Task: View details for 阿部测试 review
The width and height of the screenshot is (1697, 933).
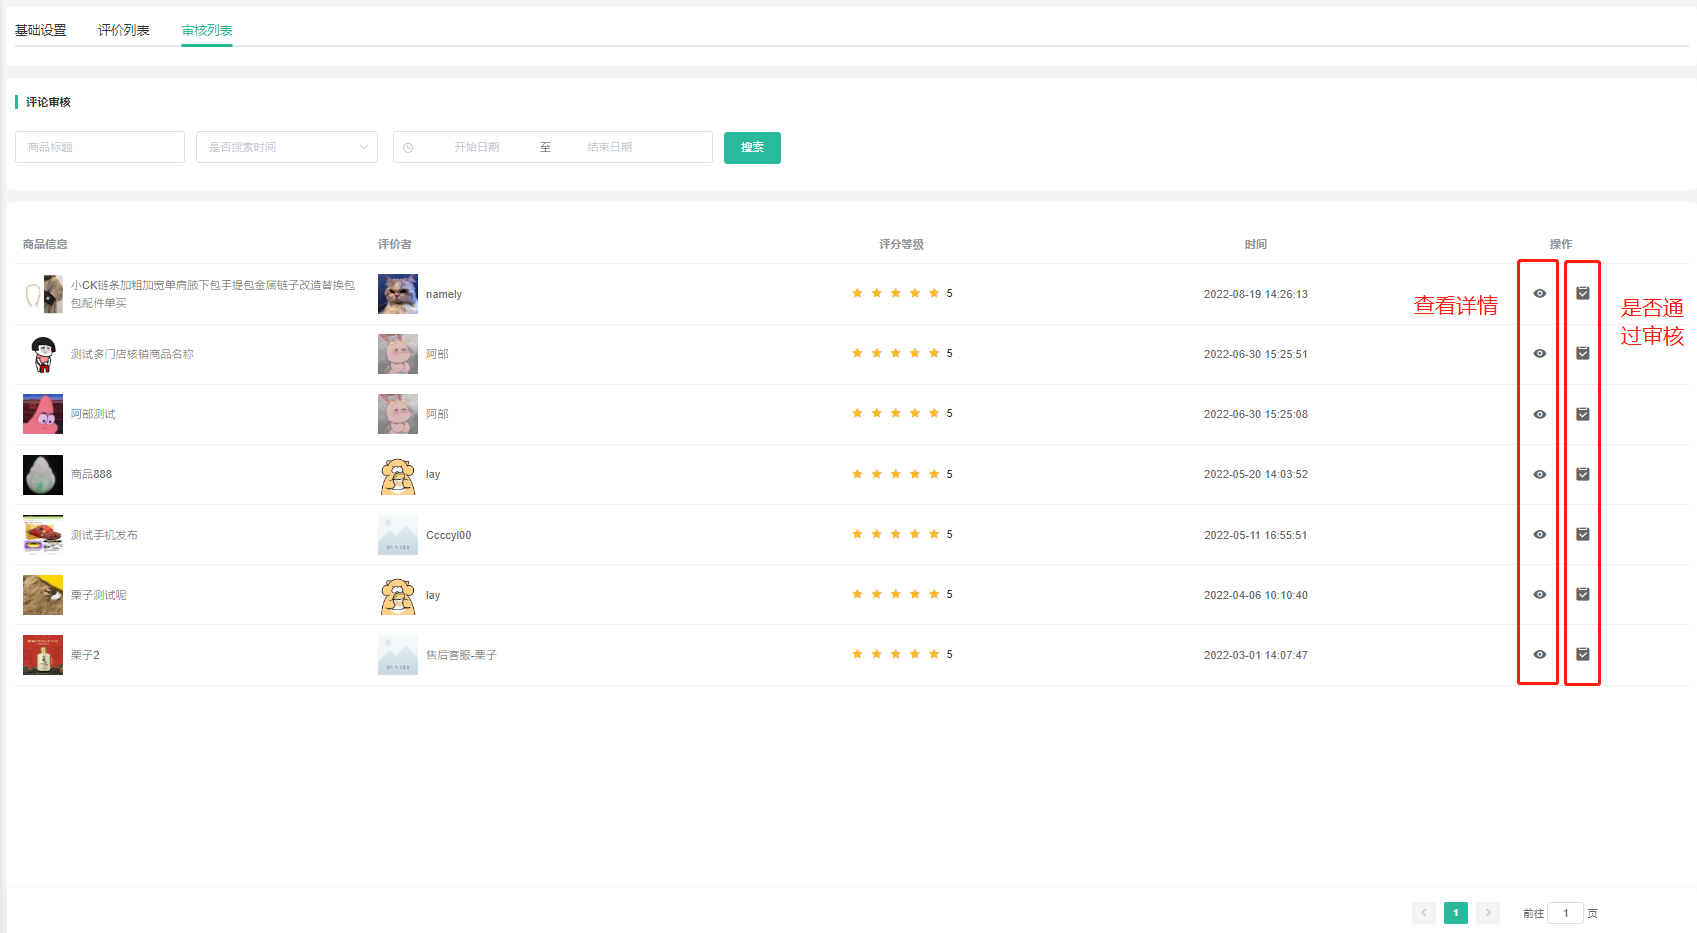Action: click(1539, 415)
